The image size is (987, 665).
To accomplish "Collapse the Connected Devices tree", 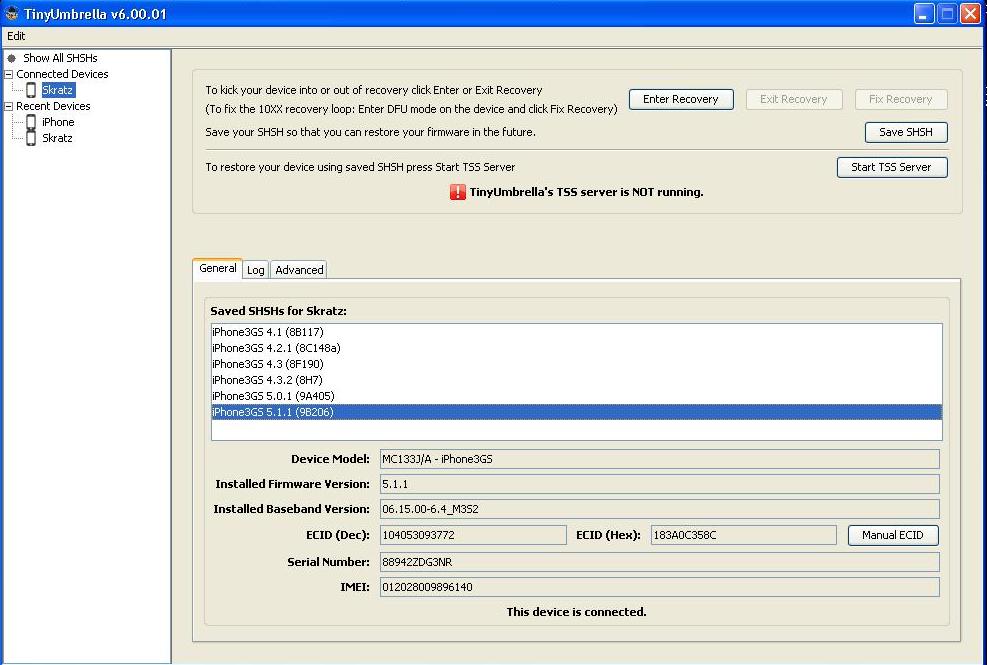I will coord(9,73).
